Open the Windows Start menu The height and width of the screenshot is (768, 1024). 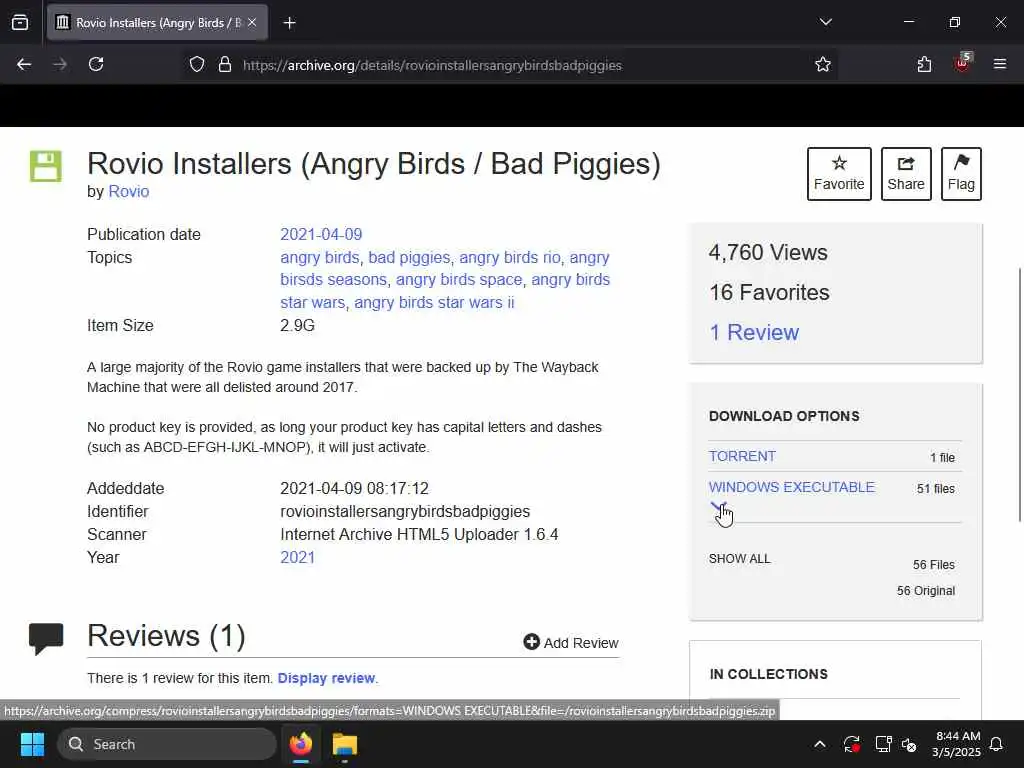pyautogui.click(x=32, y=744)
